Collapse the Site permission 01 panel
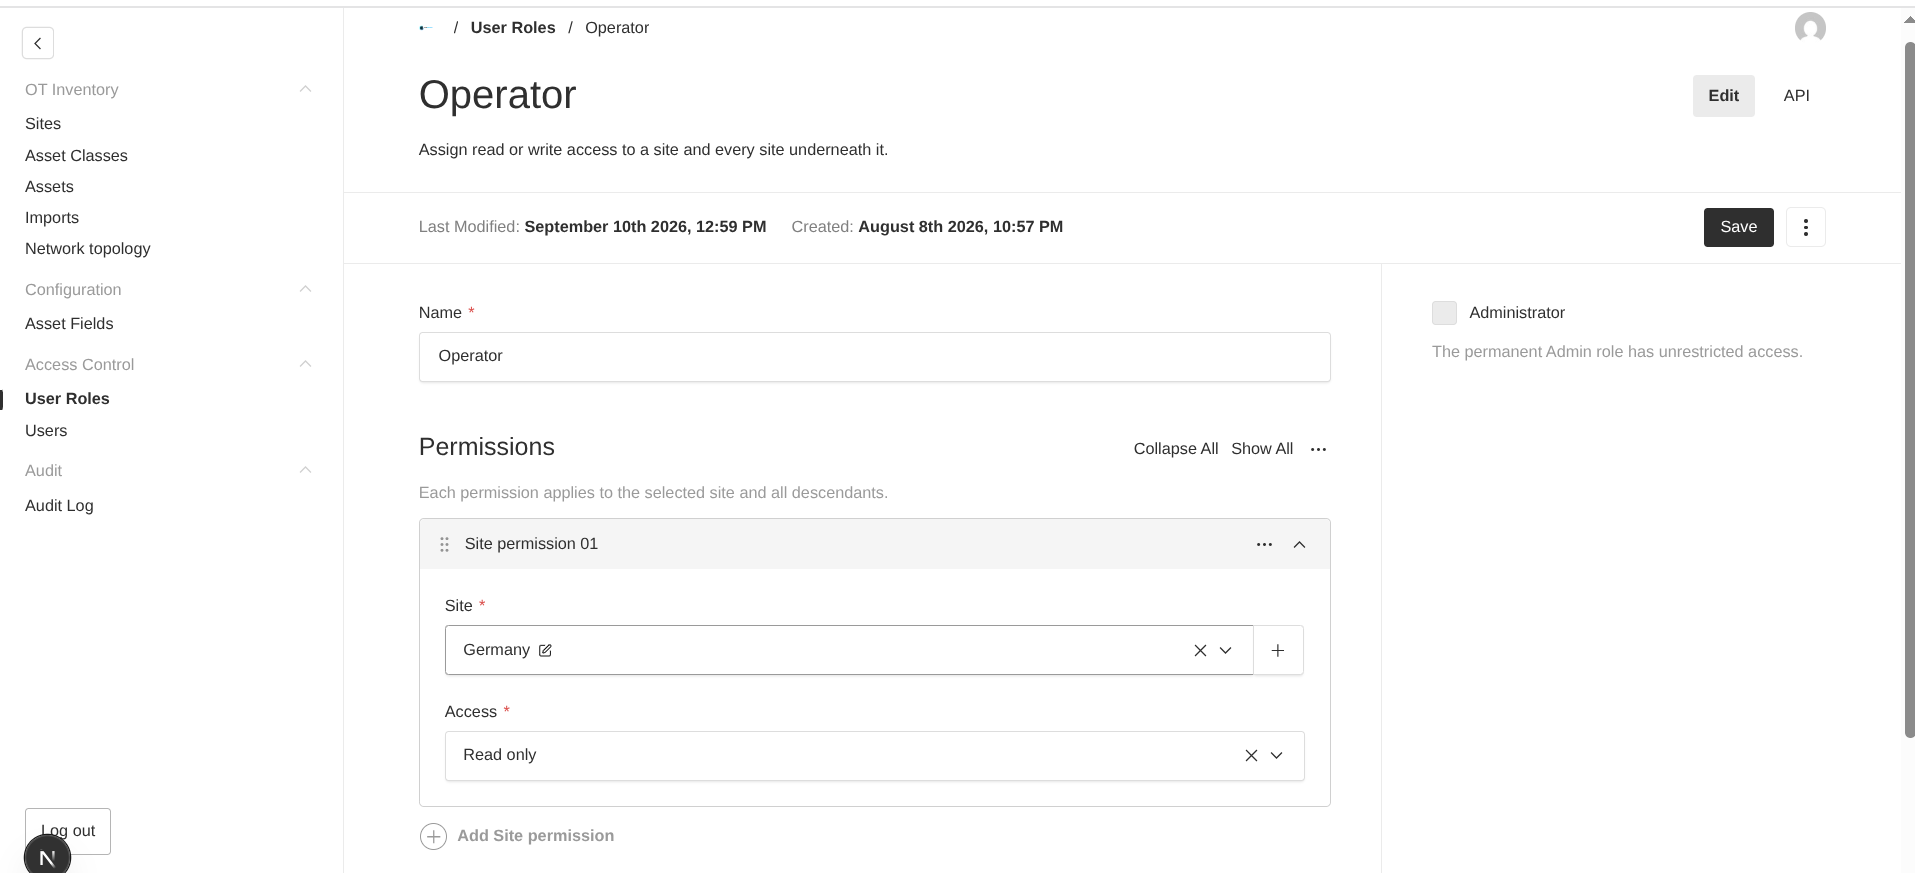This screenshot has width=1915, height=873. (1300, 544)
